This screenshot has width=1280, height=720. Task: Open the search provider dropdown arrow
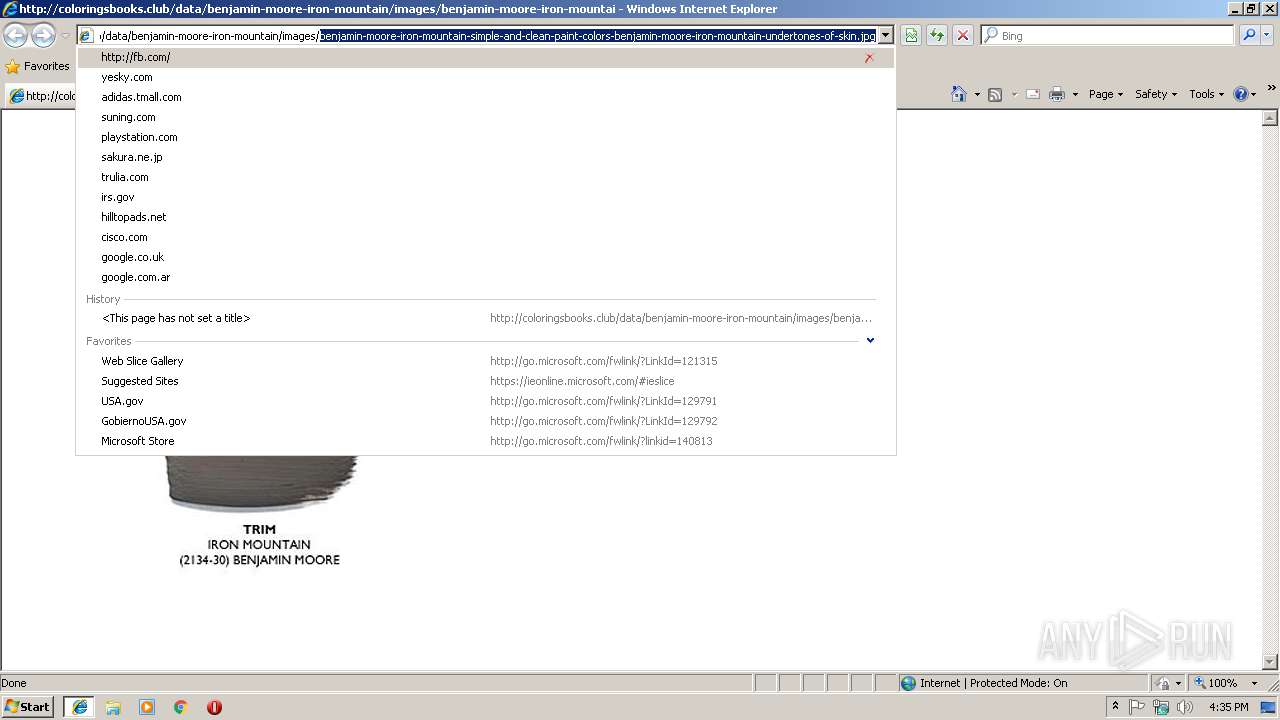(x=1266, y=36)
